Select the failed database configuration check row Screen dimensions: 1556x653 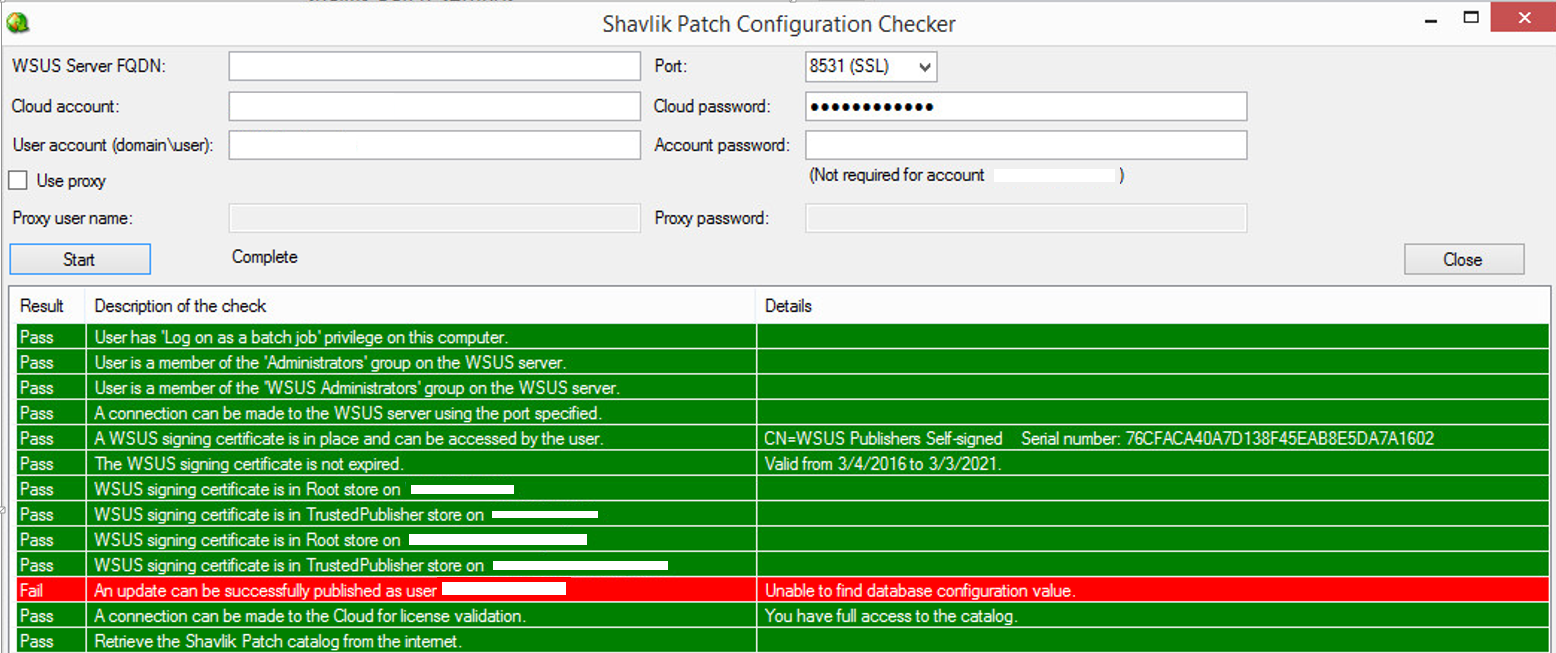(400, 590)
